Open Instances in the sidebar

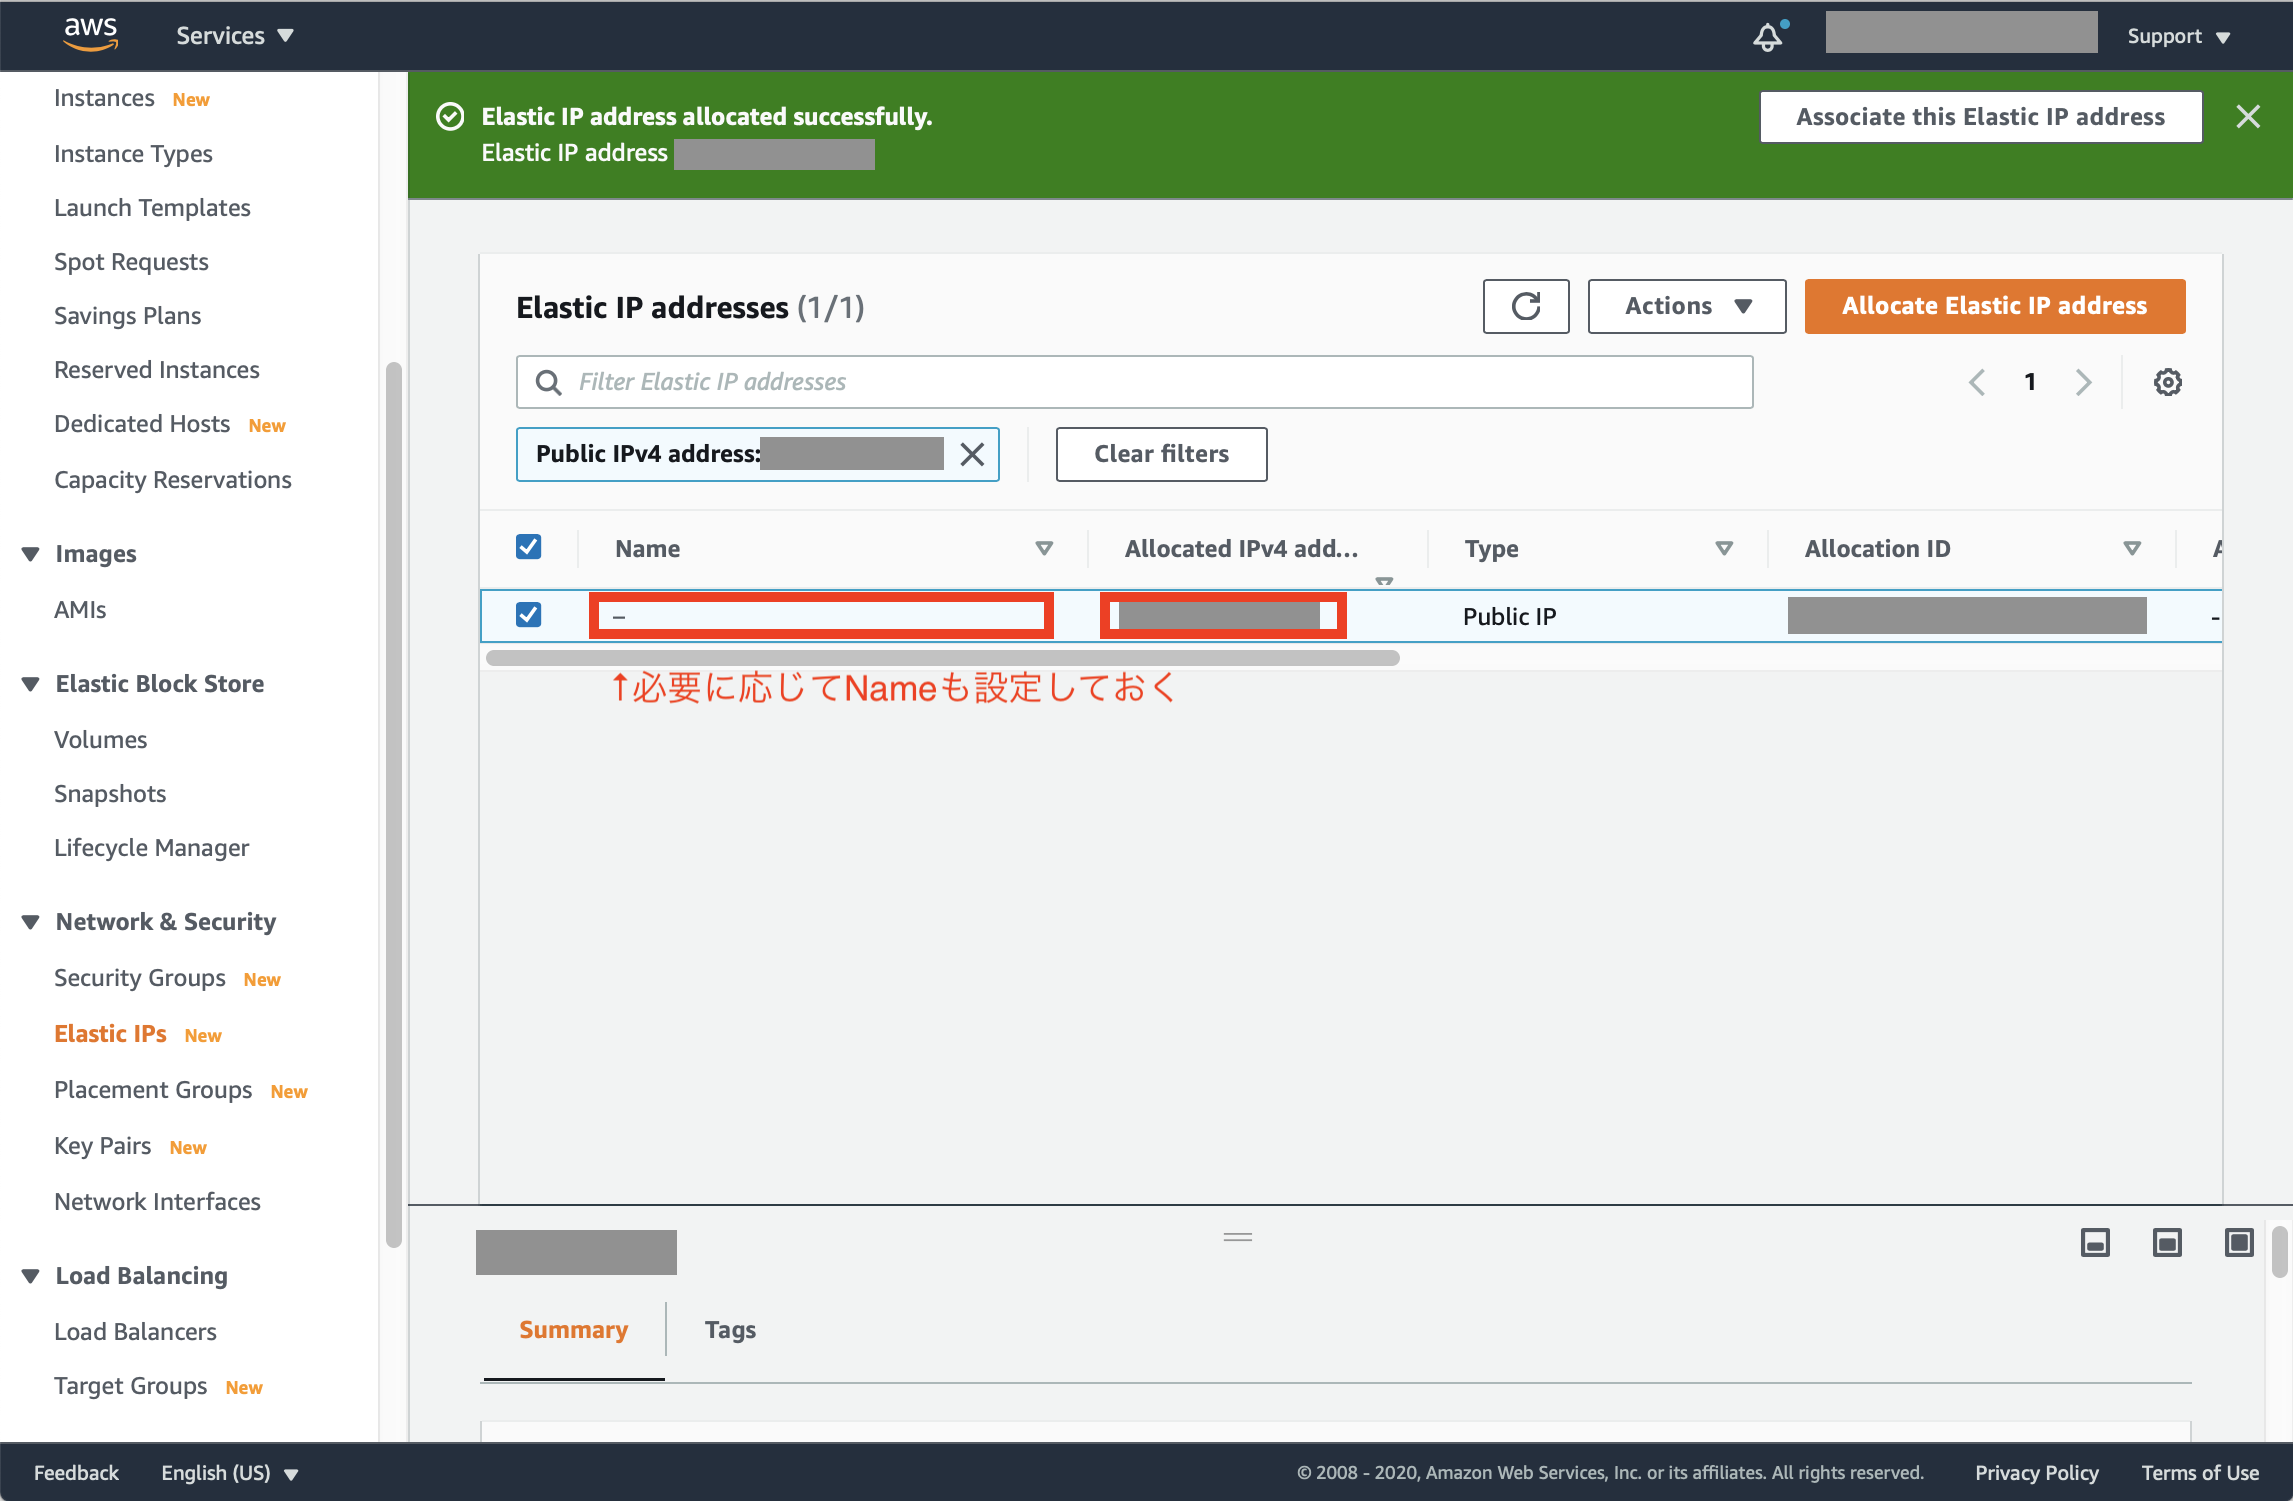104,98
